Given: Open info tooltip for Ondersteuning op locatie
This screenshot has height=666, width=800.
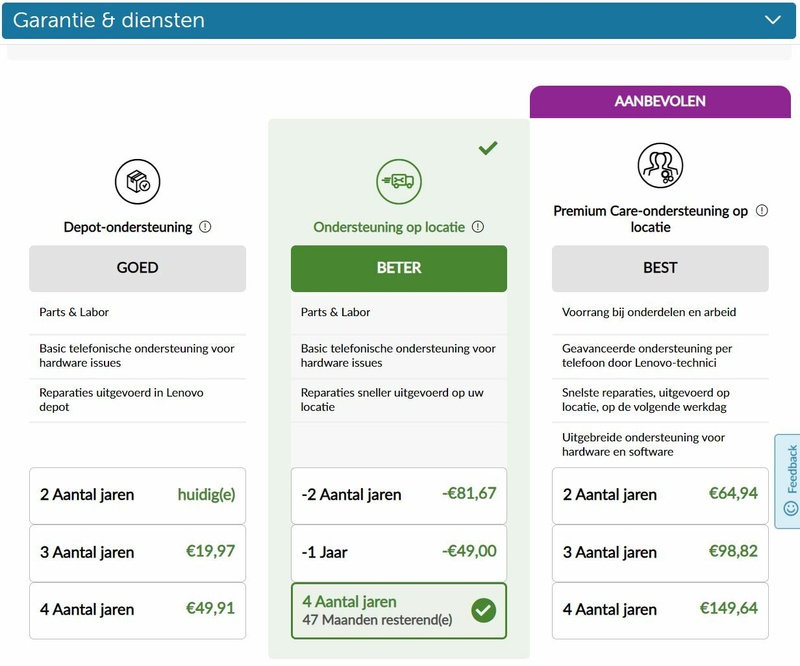Looking at the screenshot, I should pos(478,227).
